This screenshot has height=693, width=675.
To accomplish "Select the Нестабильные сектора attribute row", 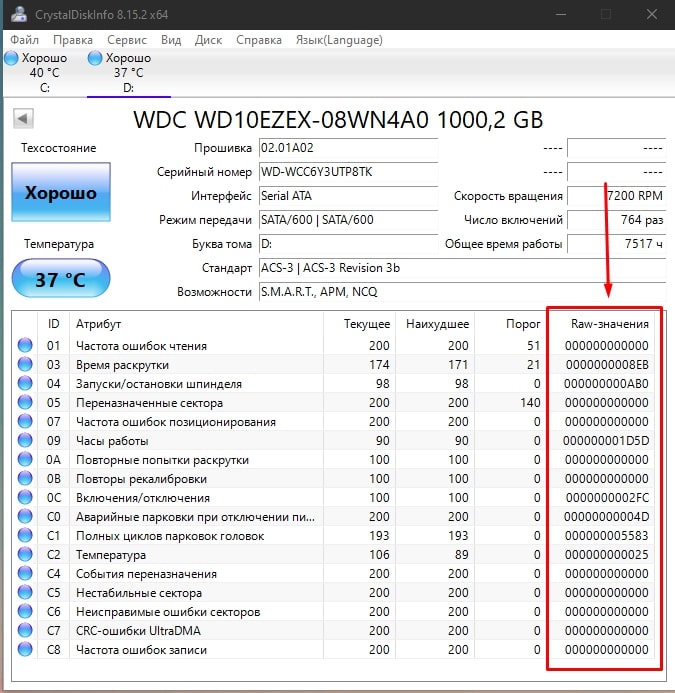I will point(335,592).
